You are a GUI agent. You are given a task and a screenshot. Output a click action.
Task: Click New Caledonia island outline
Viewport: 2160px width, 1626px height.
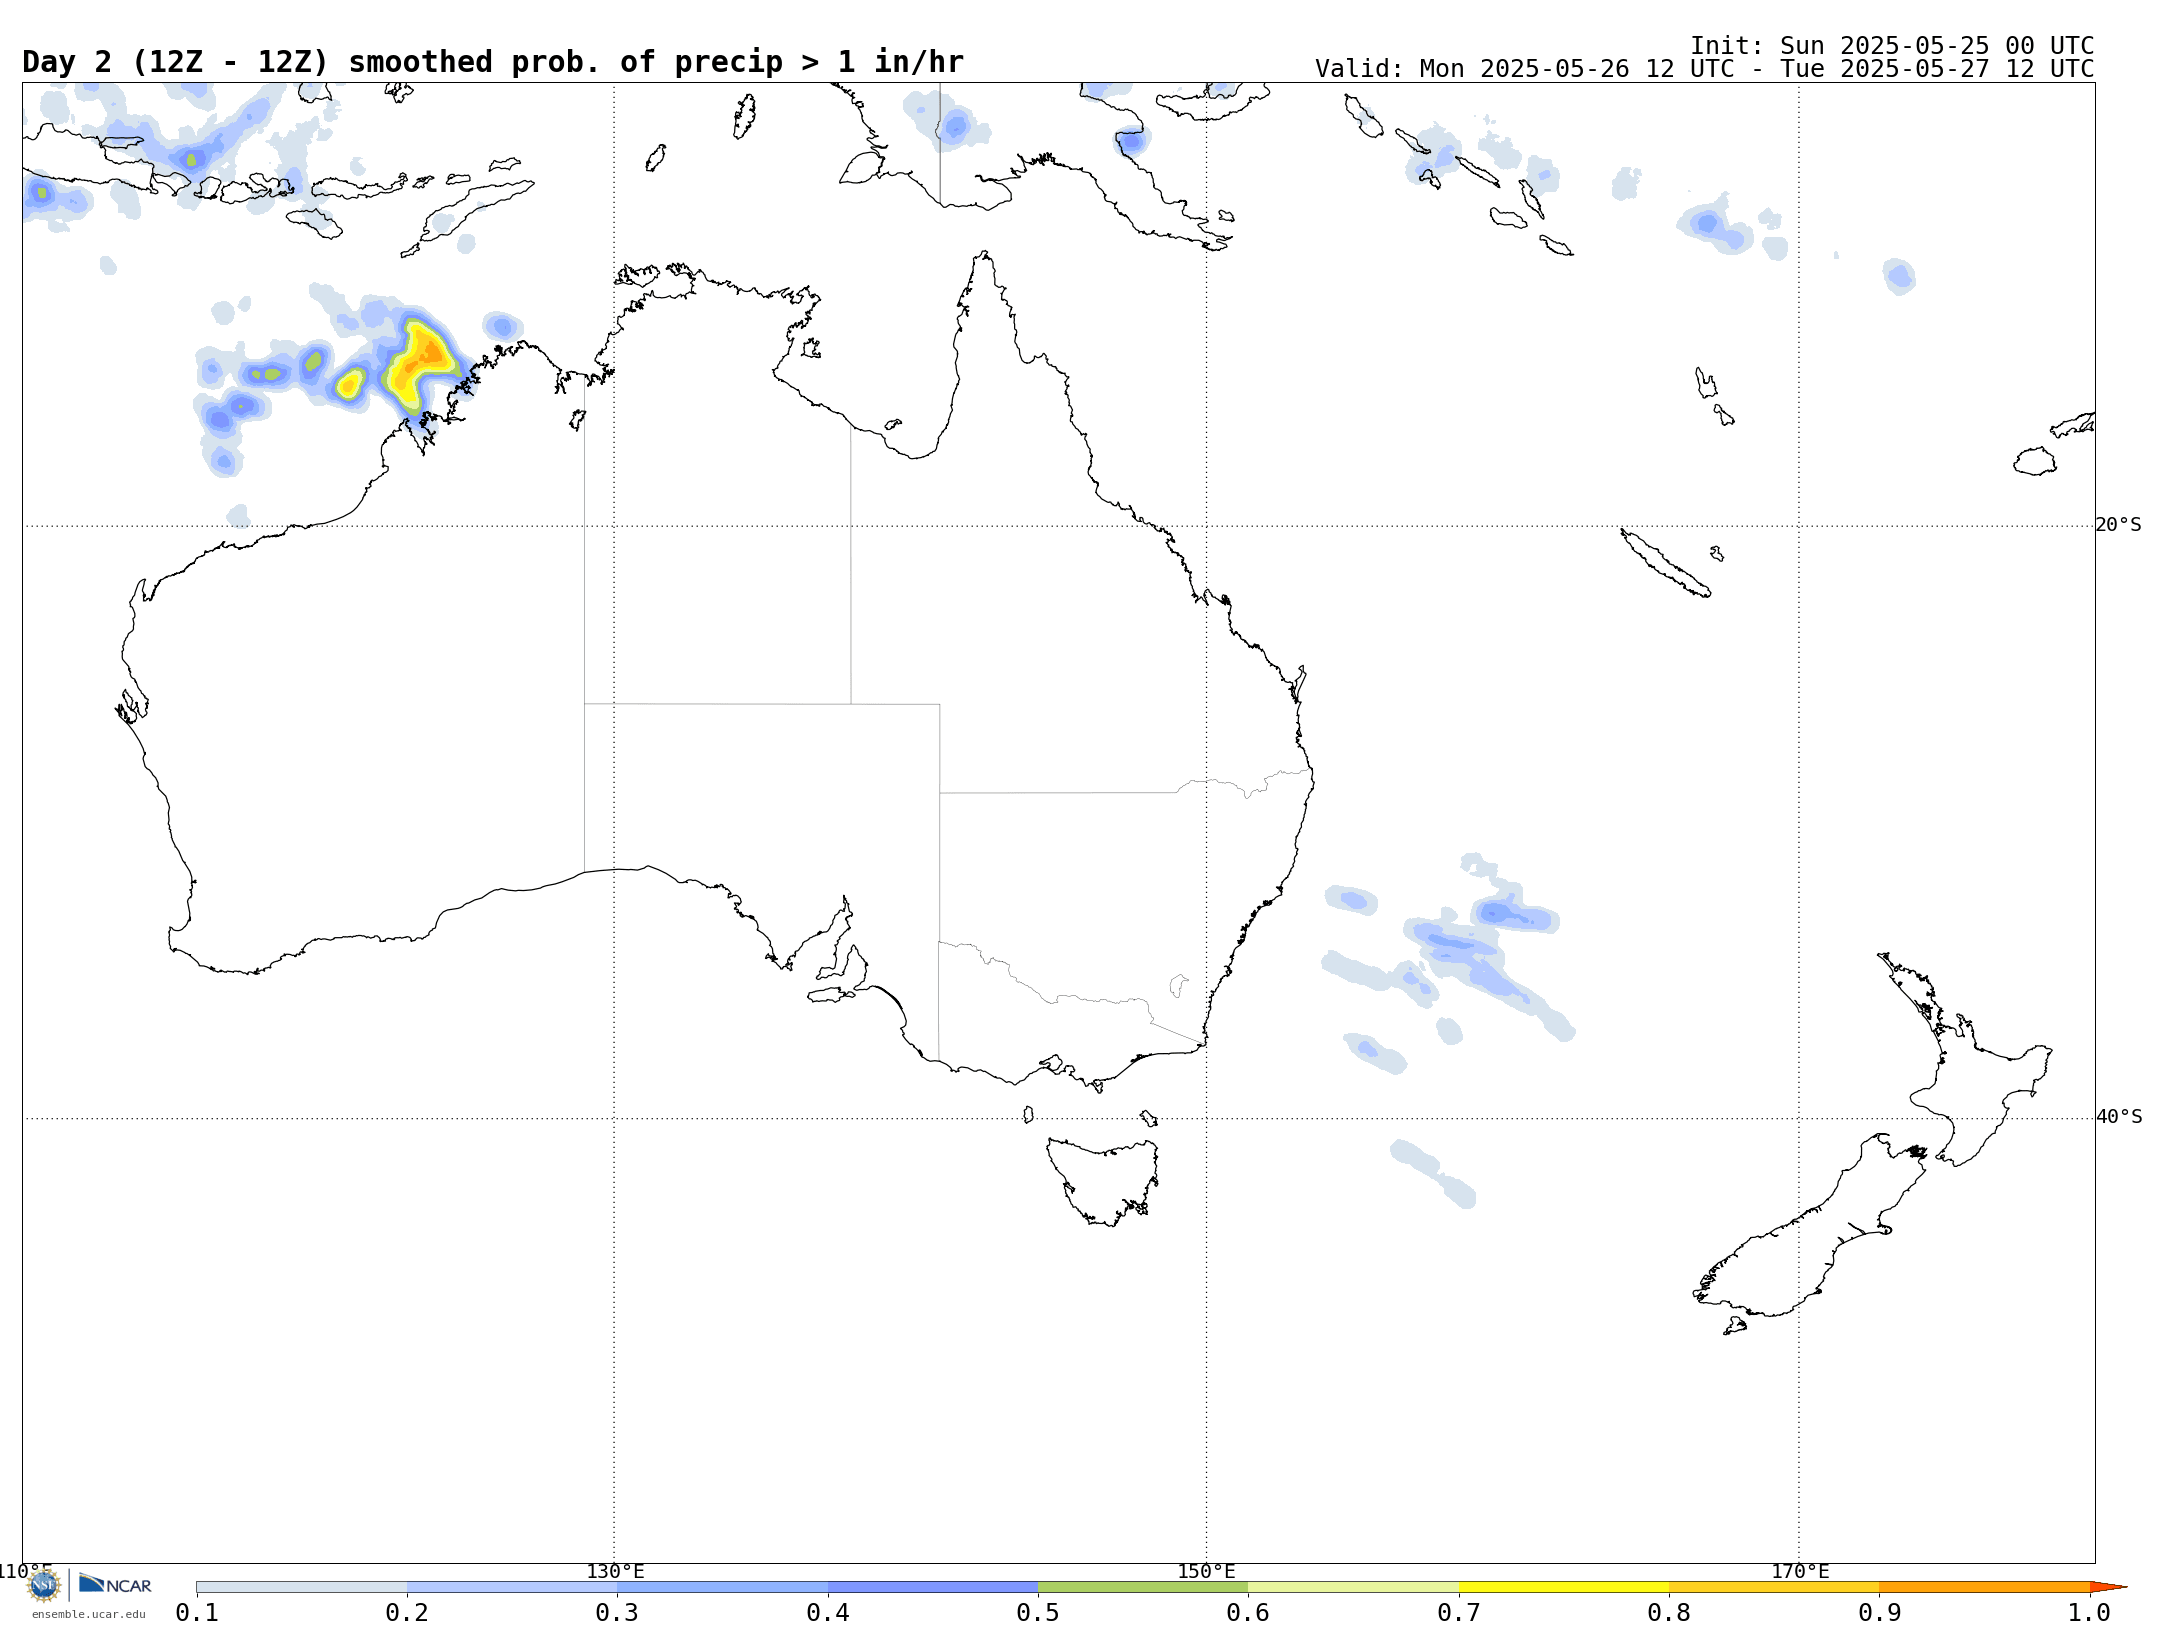[1665, 563]
